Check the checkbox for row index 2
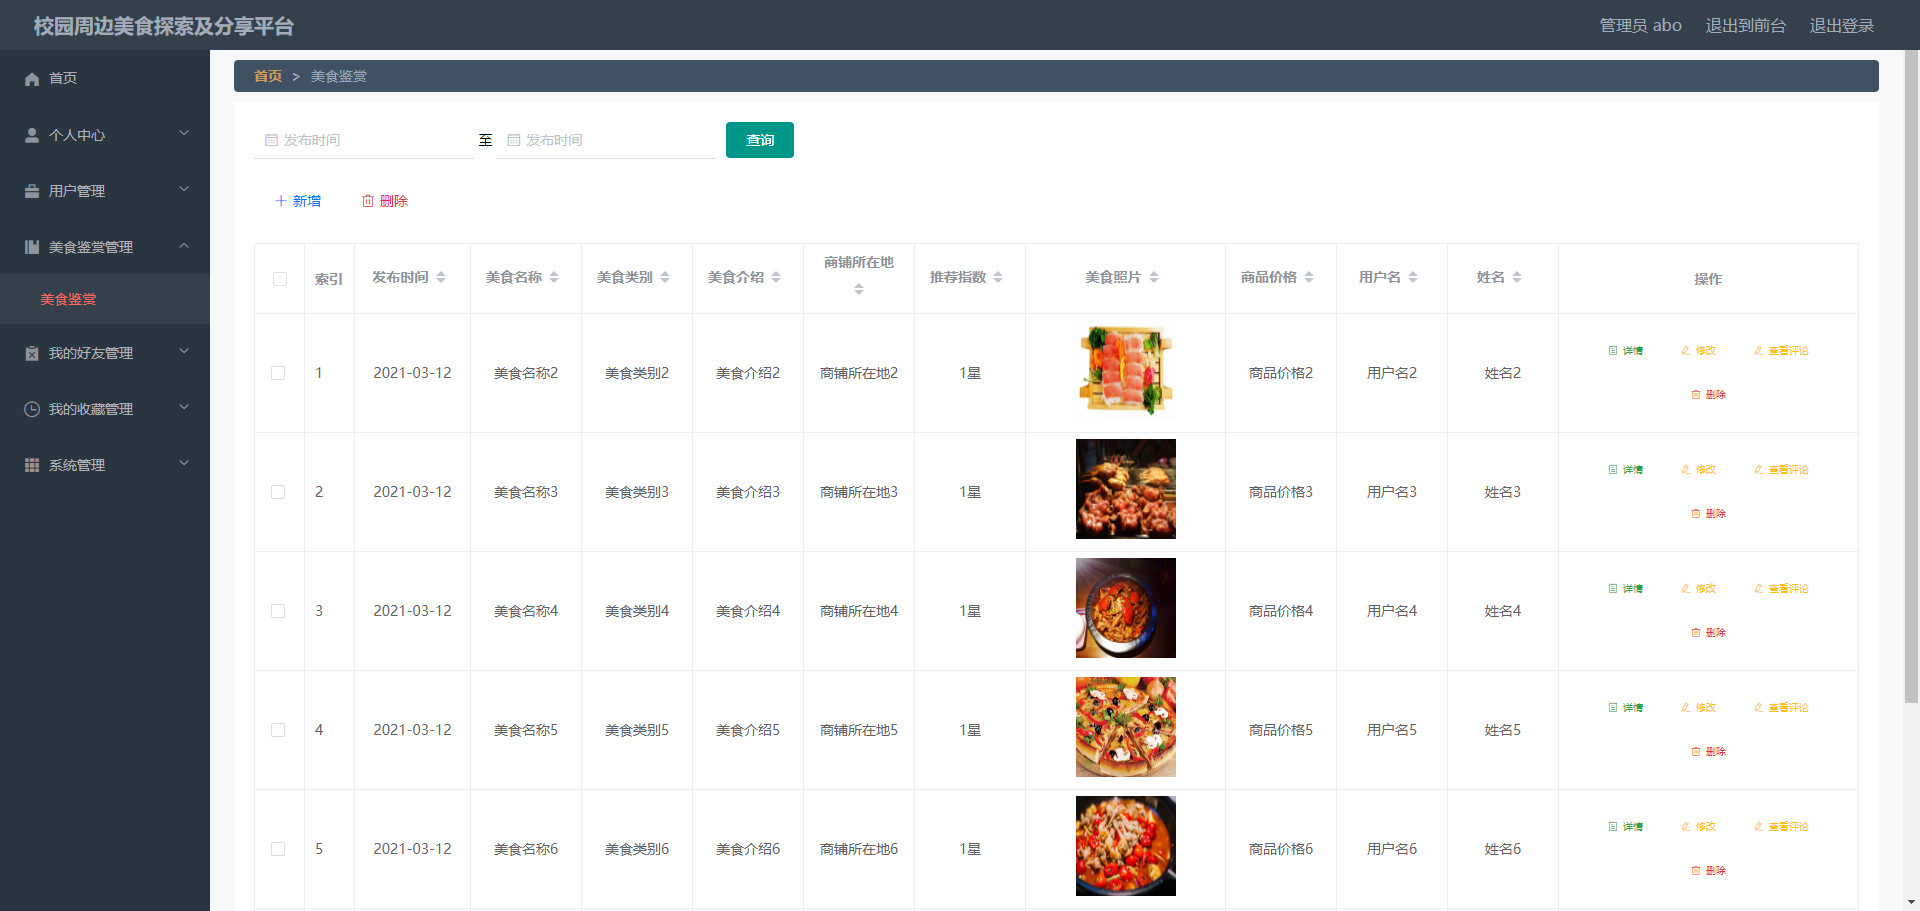Screen dimensions: 1920x911 click(278, 492)
